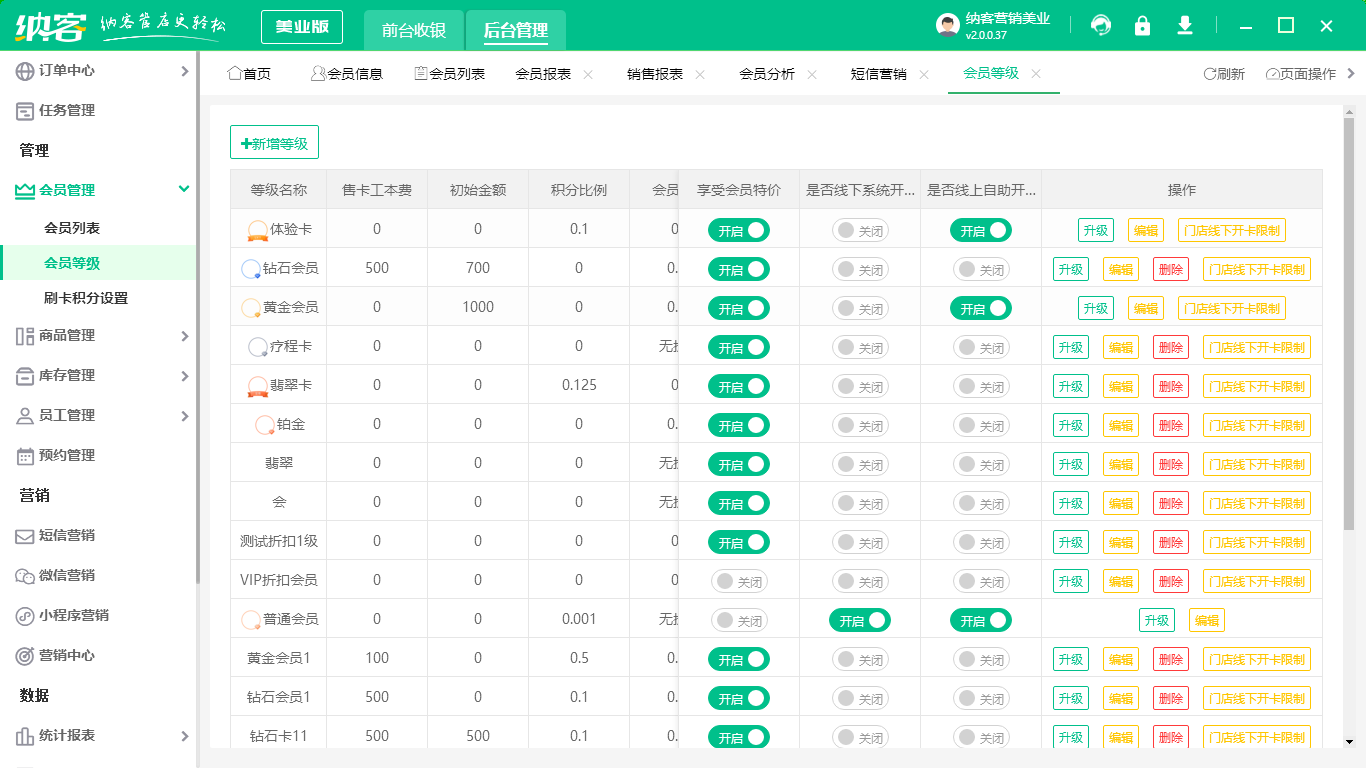The width and height of the screenshot is (1366, 768).
Task: Expand the 商品管理 chevron
Action: coord(184,336)
